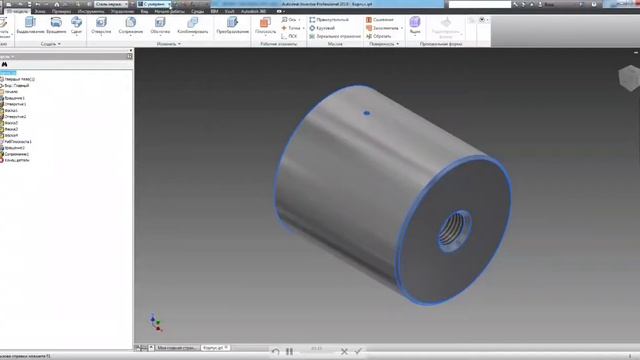Open the Autodesk 360 ribbon tab
The image size is (640, 360).
(x=253, y=11)
